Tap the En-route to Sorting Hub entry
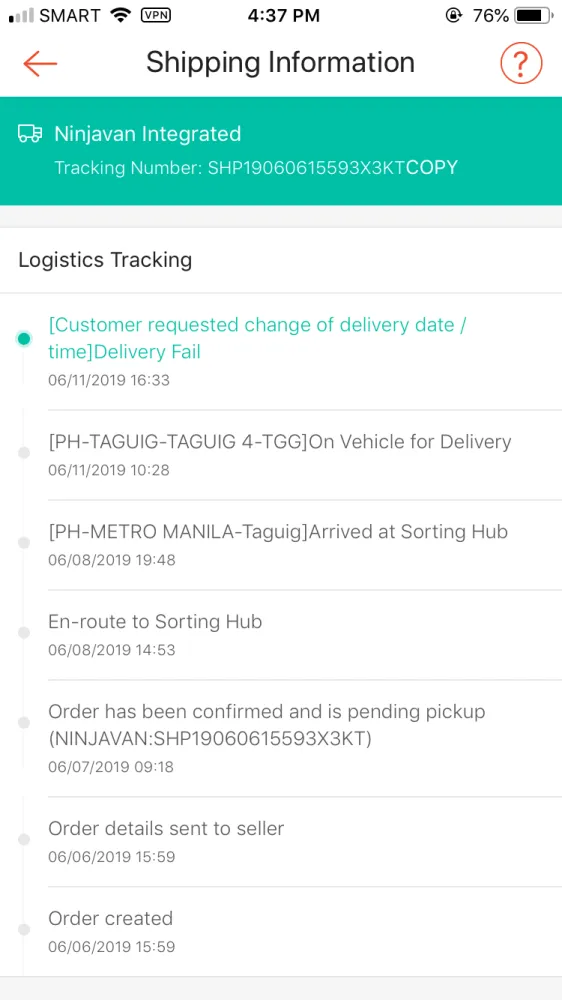The image size is (562, 1000). [281, 635]
